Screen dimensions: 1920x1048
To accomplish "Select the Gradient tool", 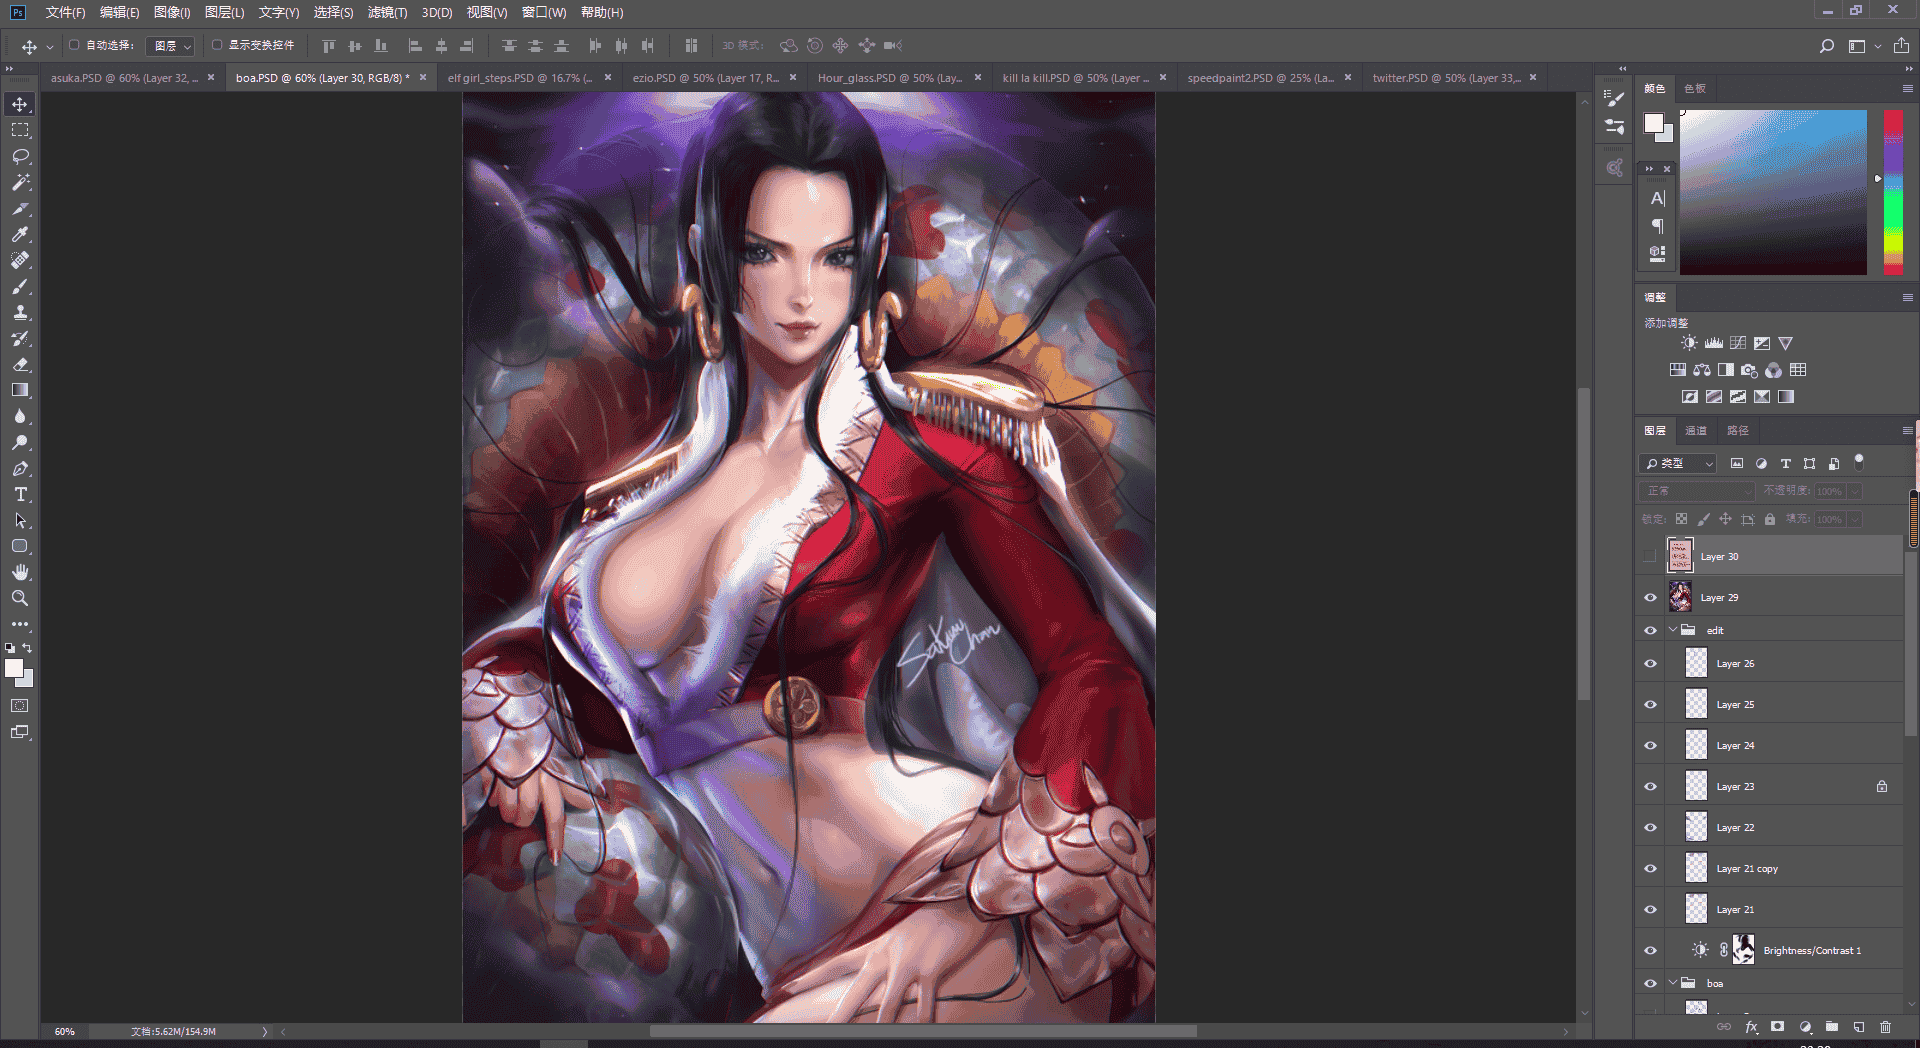I will pyautogui.click(x=20, y=390).
